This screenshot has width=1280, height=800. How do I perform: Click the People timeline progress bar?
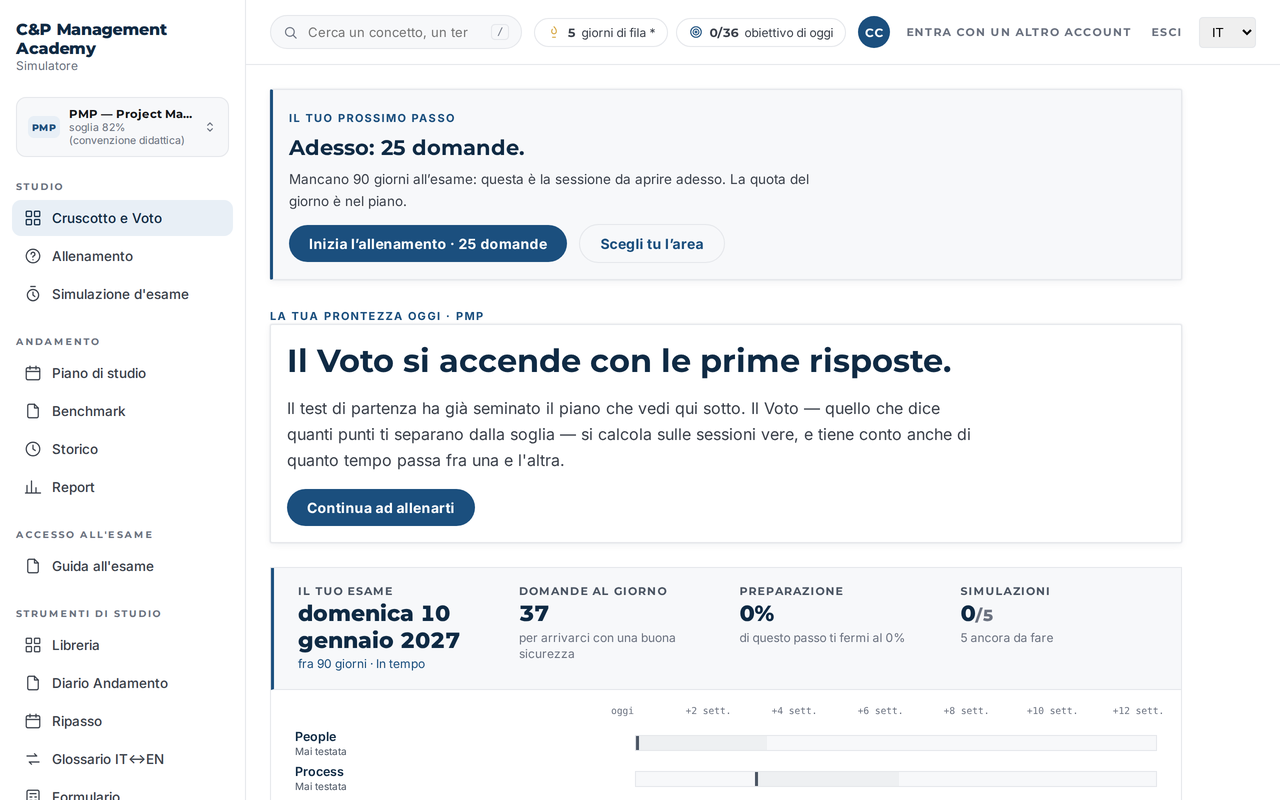coord(896,743)
